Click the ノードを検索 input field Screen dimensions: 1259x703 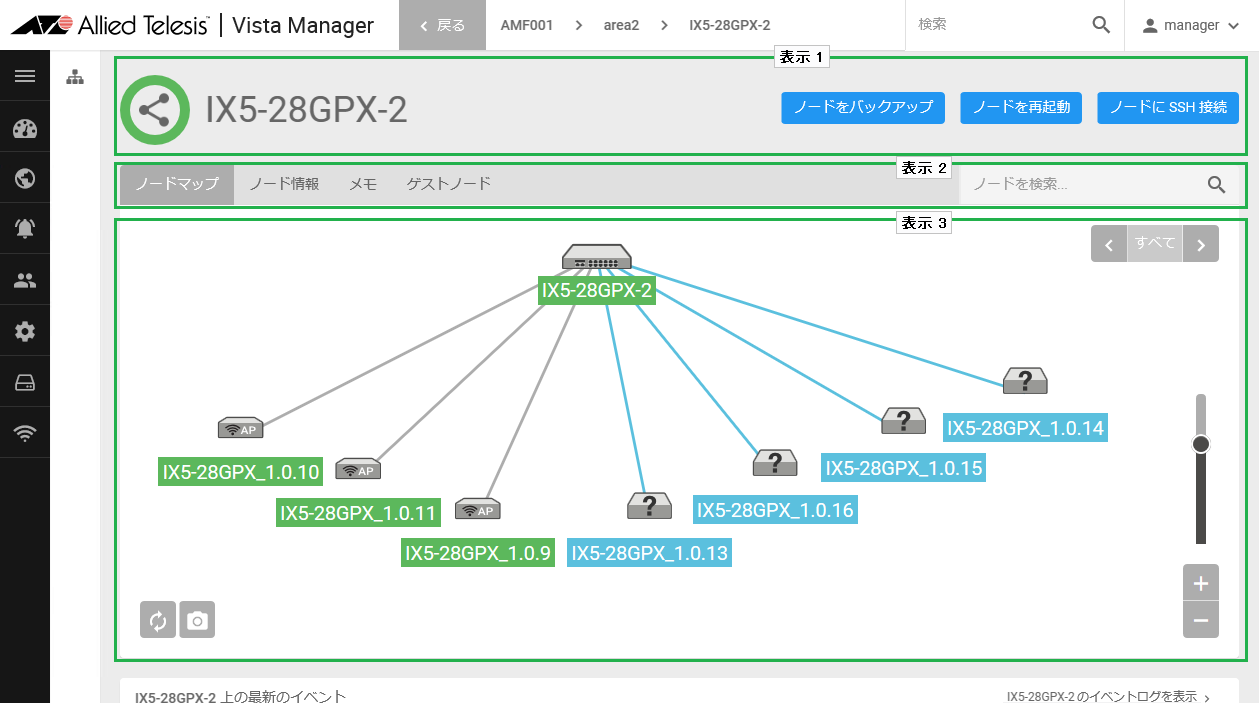point(1082,184)
